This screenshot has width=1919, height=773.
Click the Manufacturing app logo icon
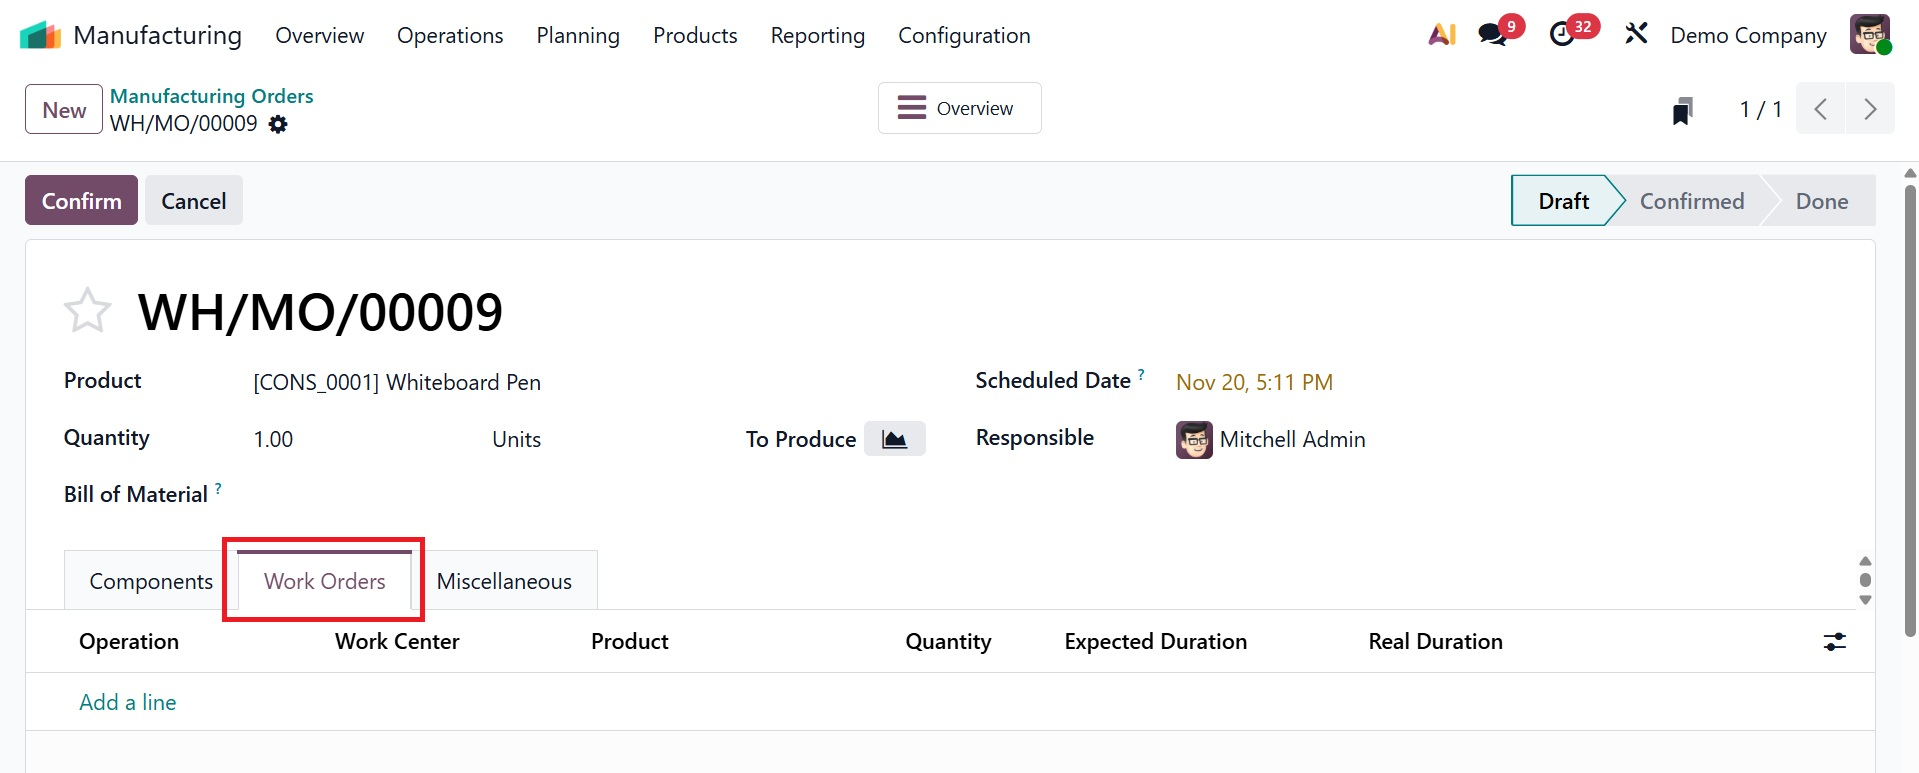coord(40,35)
